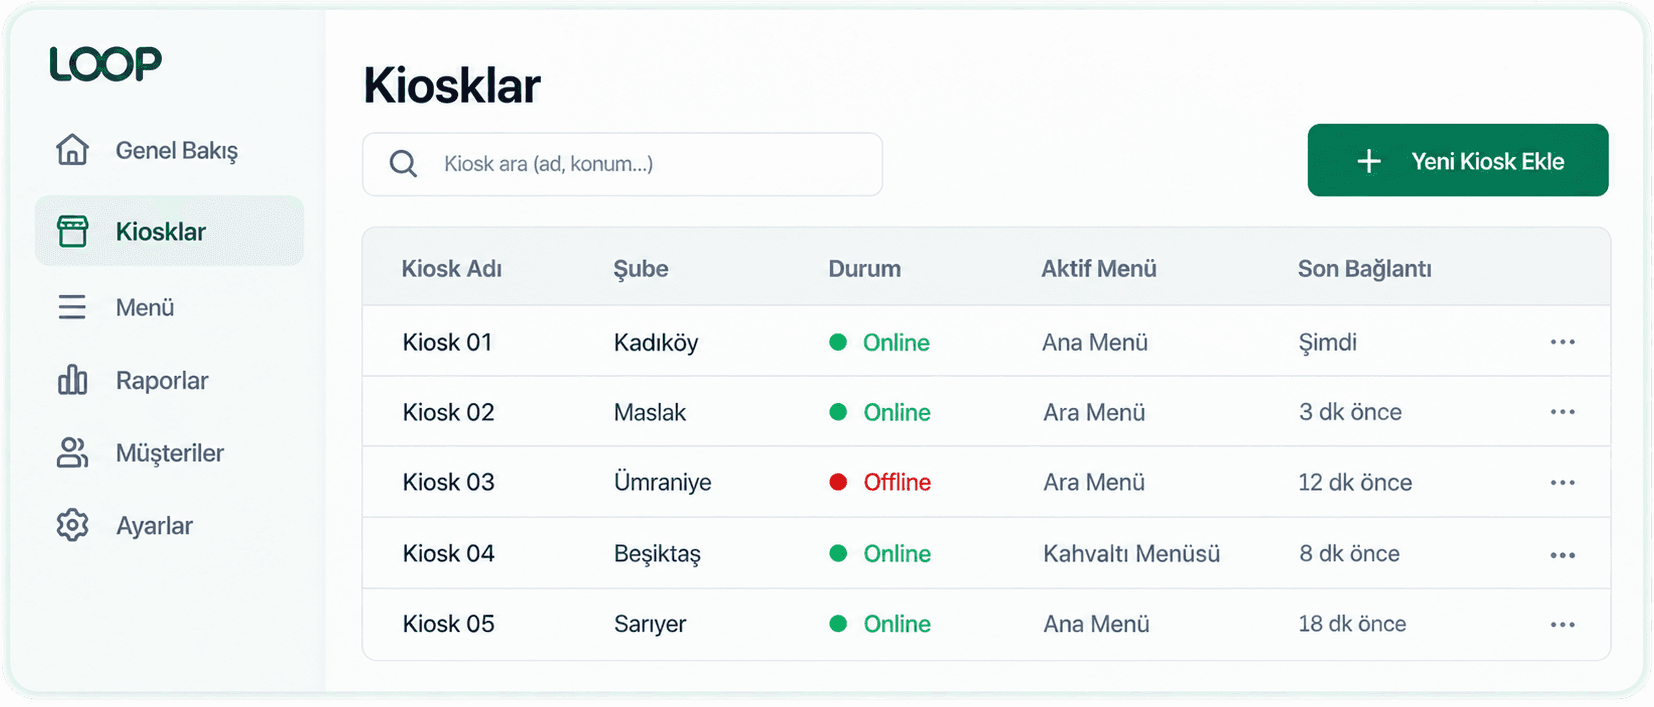Viewport: 1654px width, 707px height.
Task: Open Raporlar from the sidebar
Action: [169, 380]
